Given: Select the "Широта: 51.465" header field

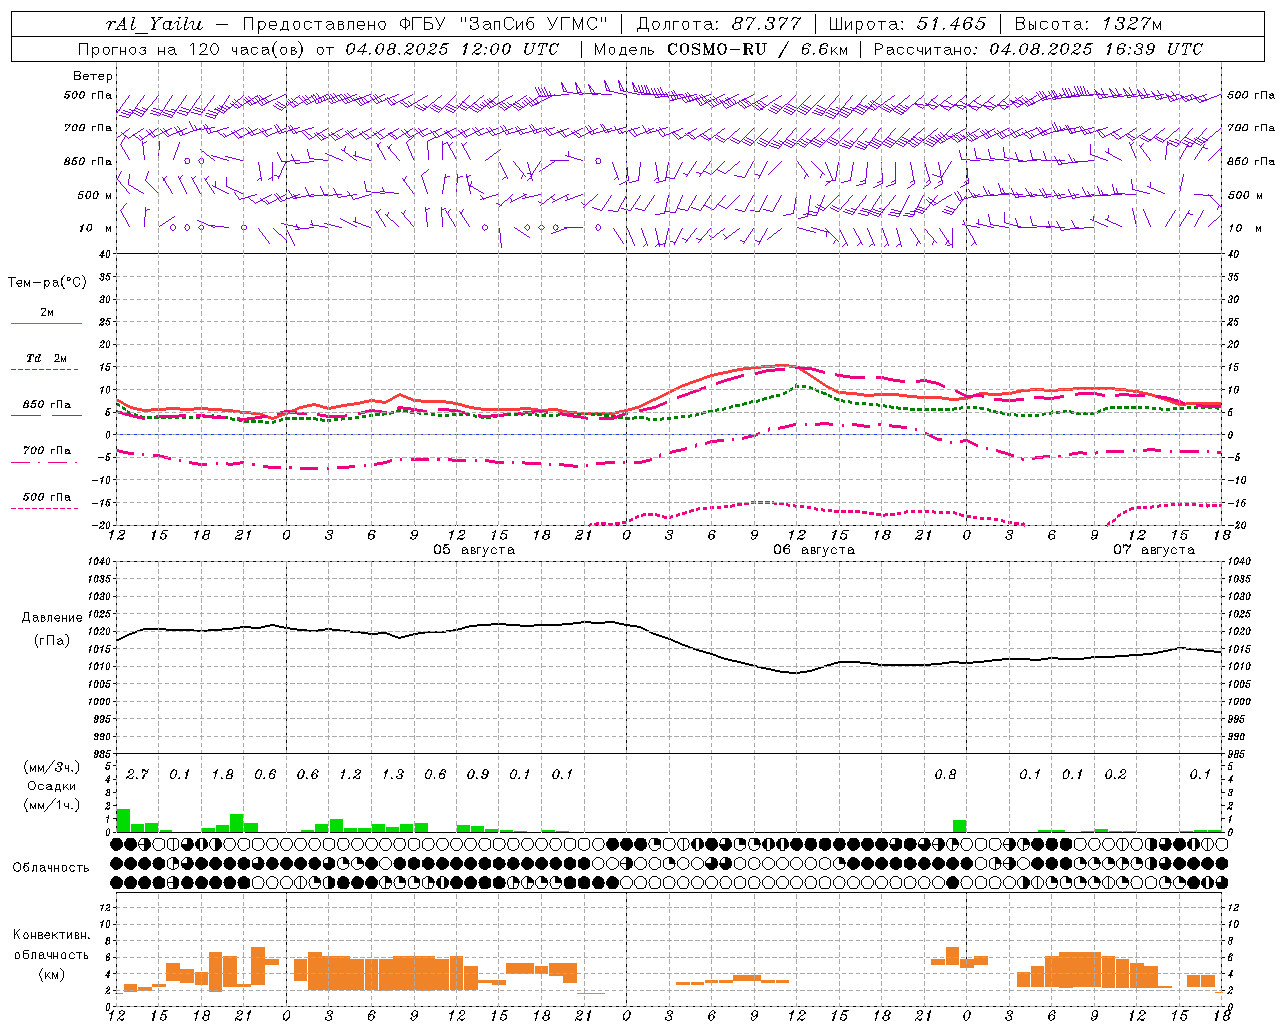Looking at the screenshot, I should pos(907,24).
